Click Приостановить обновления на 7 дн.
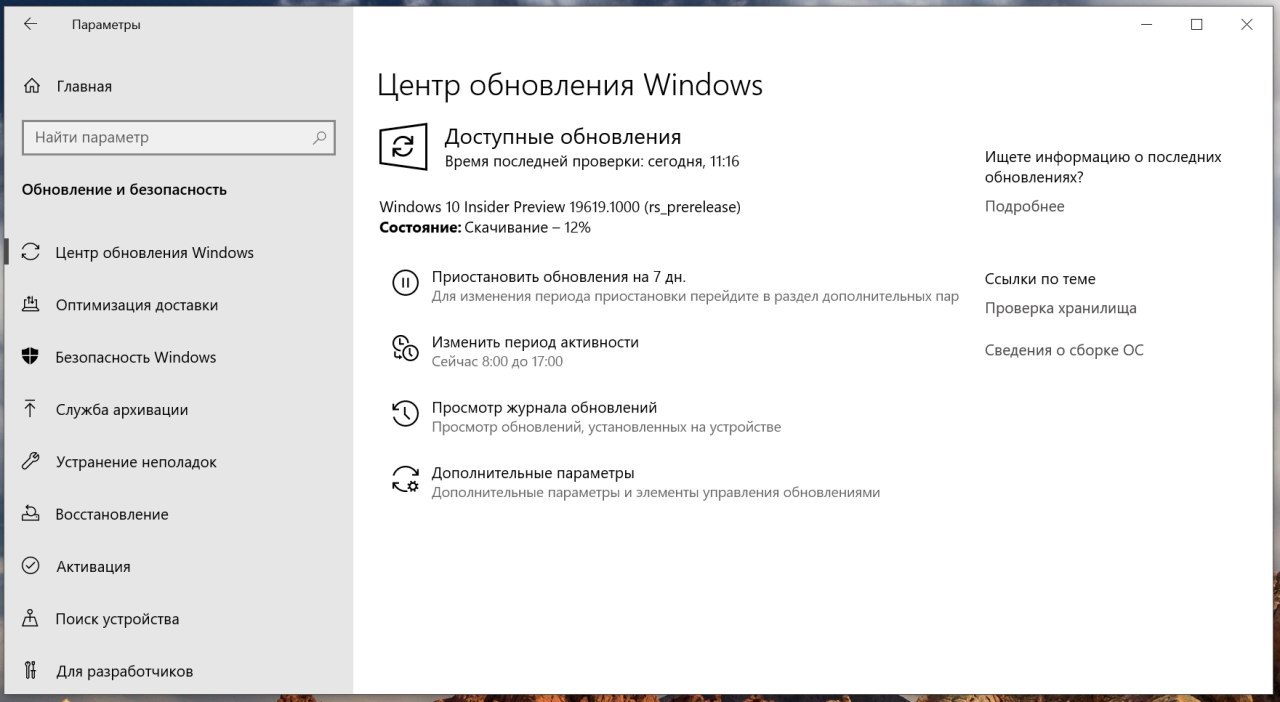The image size is (1280, 702). pyautogui.click(x=558, y=277)
